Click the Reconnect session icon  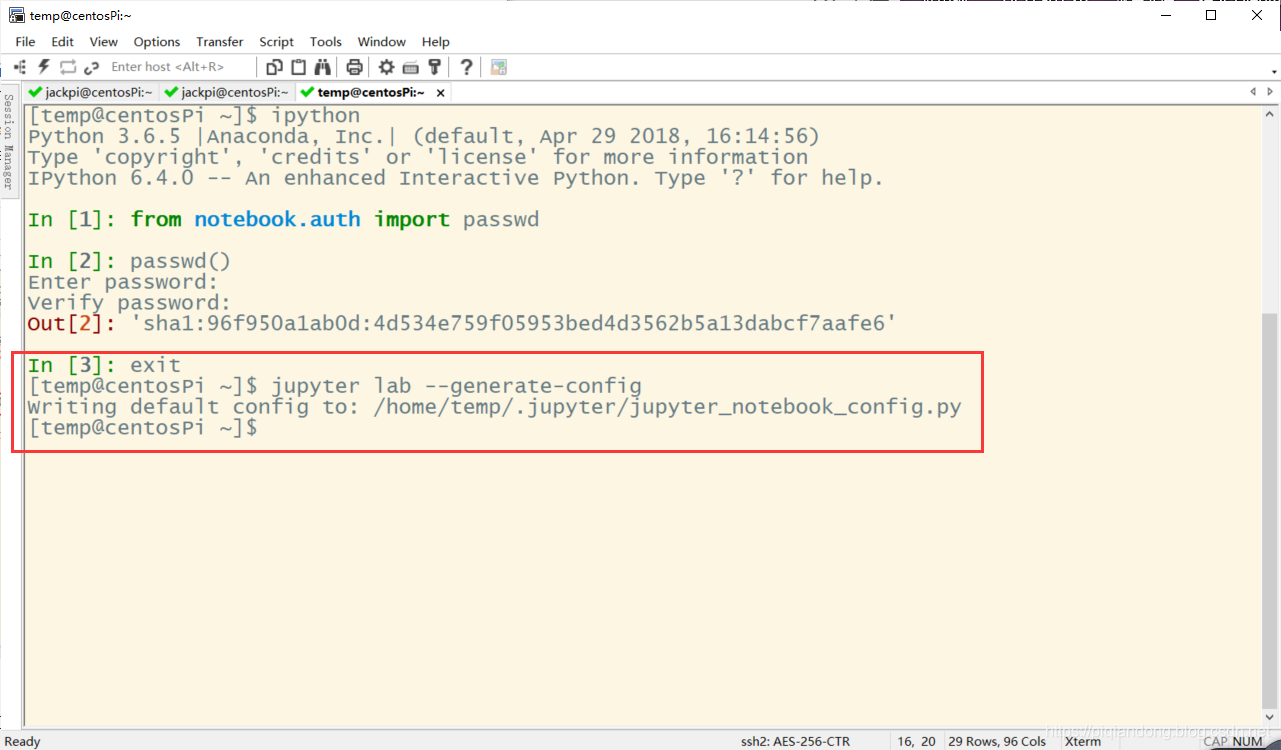click(x=68, y=67)
